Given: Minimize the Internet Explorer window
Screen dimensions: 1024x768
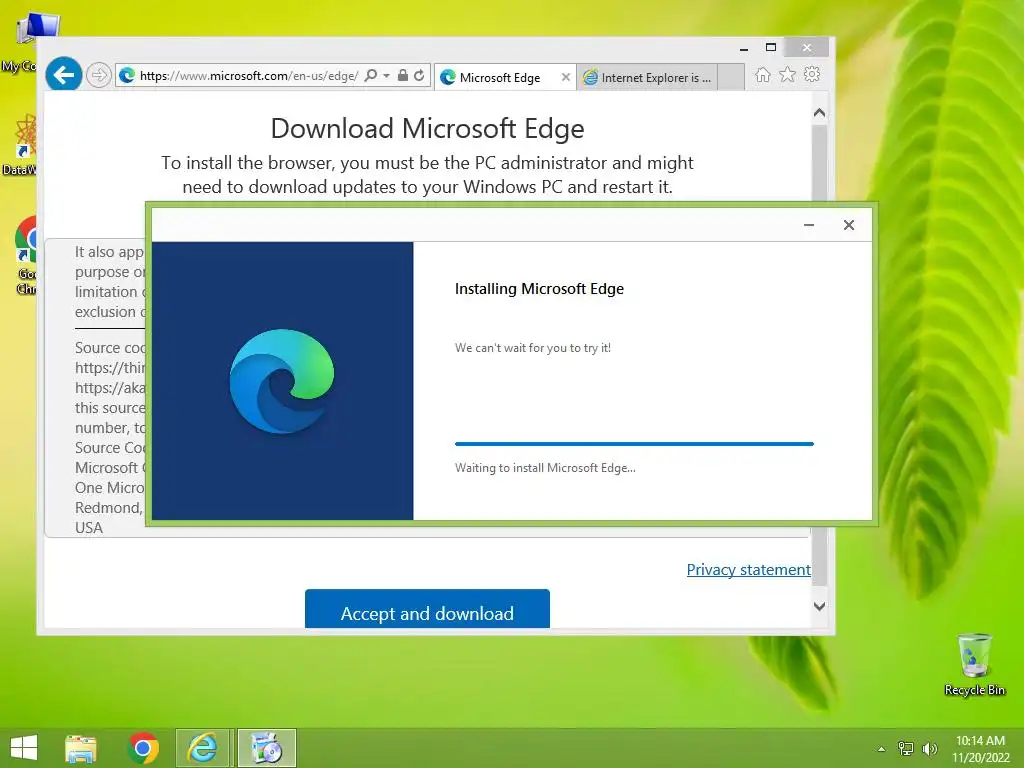Looking at the screenshot, I should [744, 48].
